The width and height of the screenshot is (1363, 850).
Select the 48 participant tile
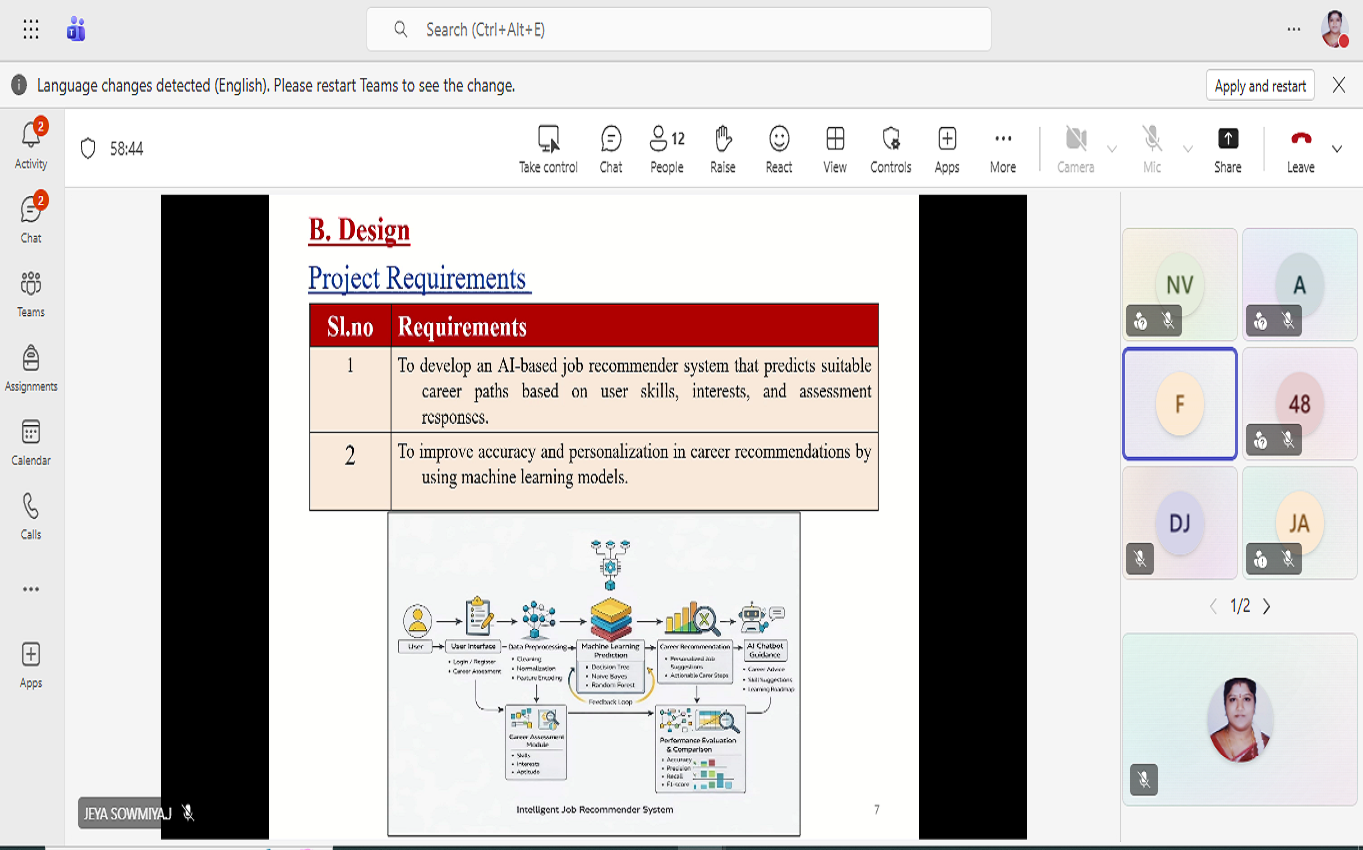1300,403
